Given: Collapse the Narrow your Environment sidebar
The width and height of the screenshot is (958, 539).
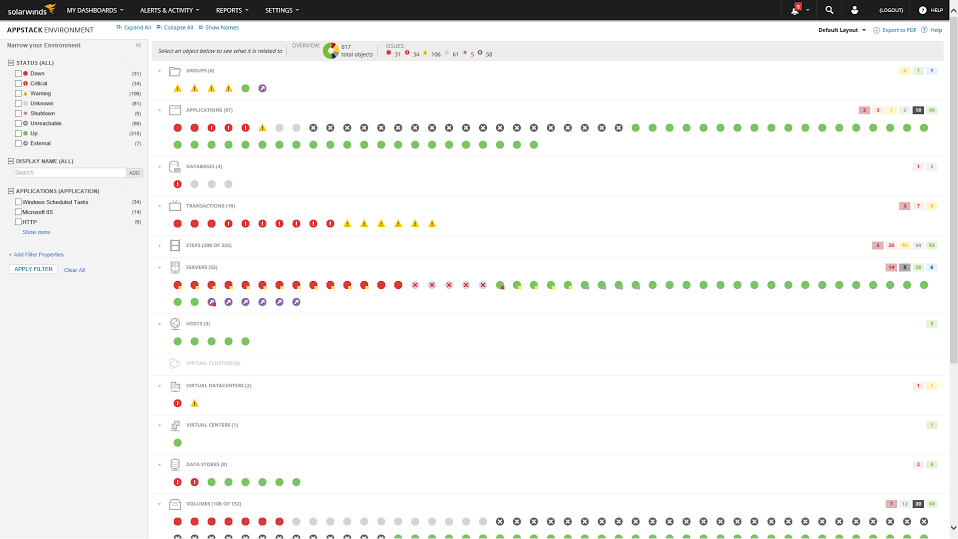Looking at the screenshot, I should coord(139,45).
